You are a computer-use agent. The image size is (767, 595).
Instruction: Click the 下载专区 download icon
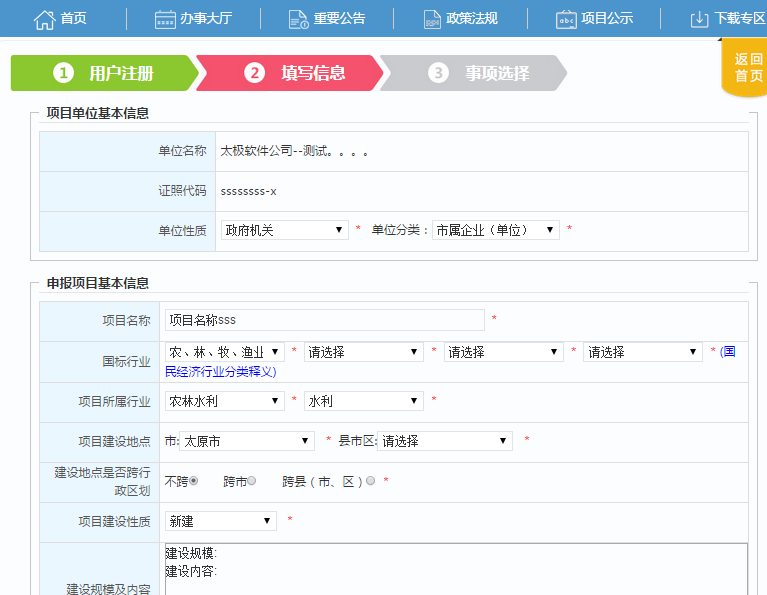pos(699,19)
